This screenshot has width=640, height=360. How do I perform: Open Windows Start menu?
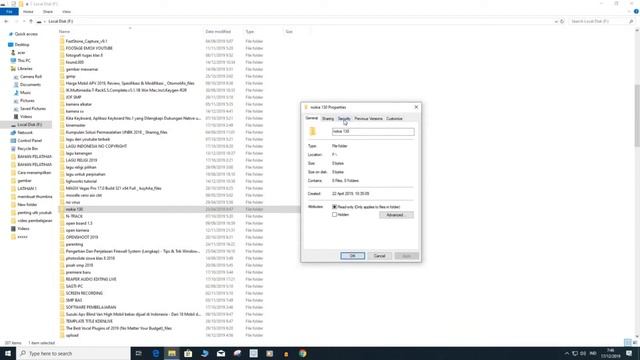[8, 353]
